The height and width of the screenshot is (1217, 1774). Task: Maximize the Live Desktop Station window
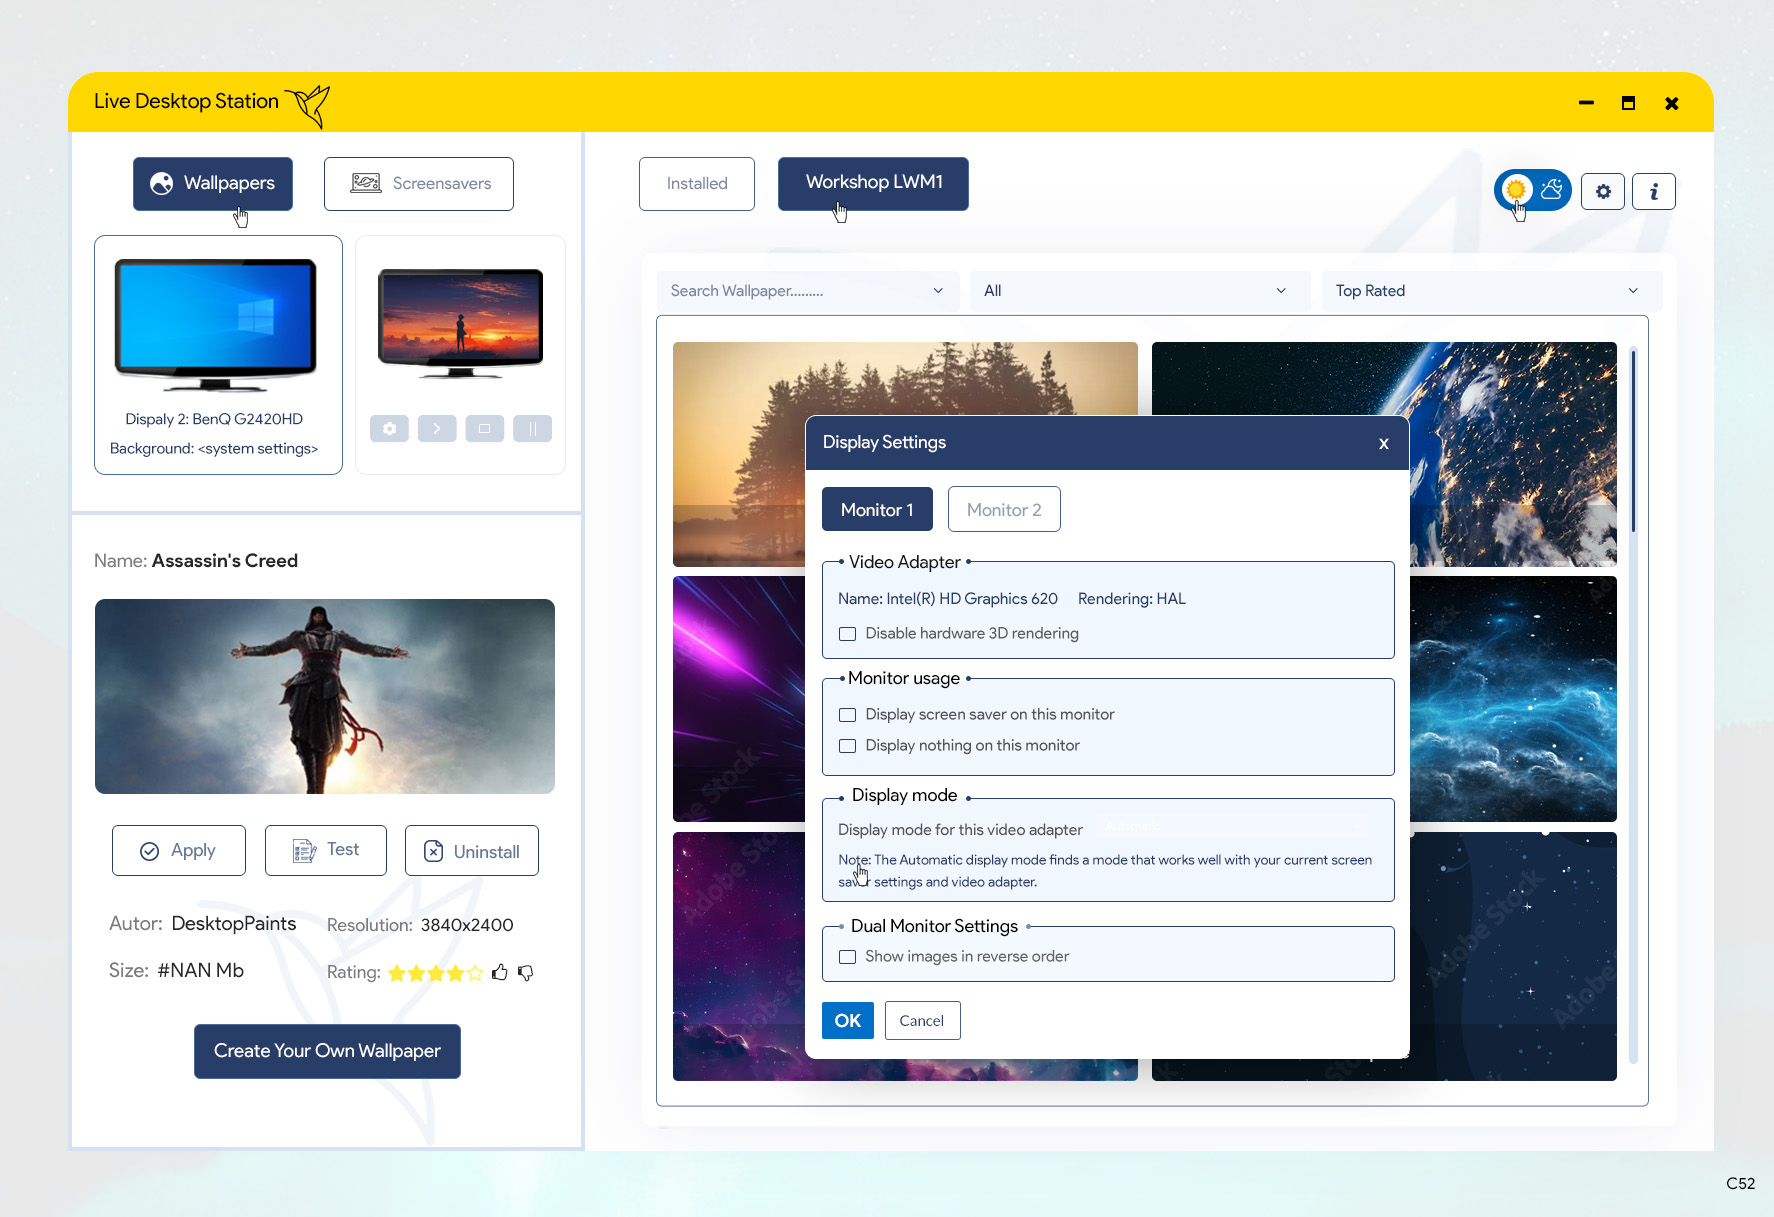(1629, 103)
